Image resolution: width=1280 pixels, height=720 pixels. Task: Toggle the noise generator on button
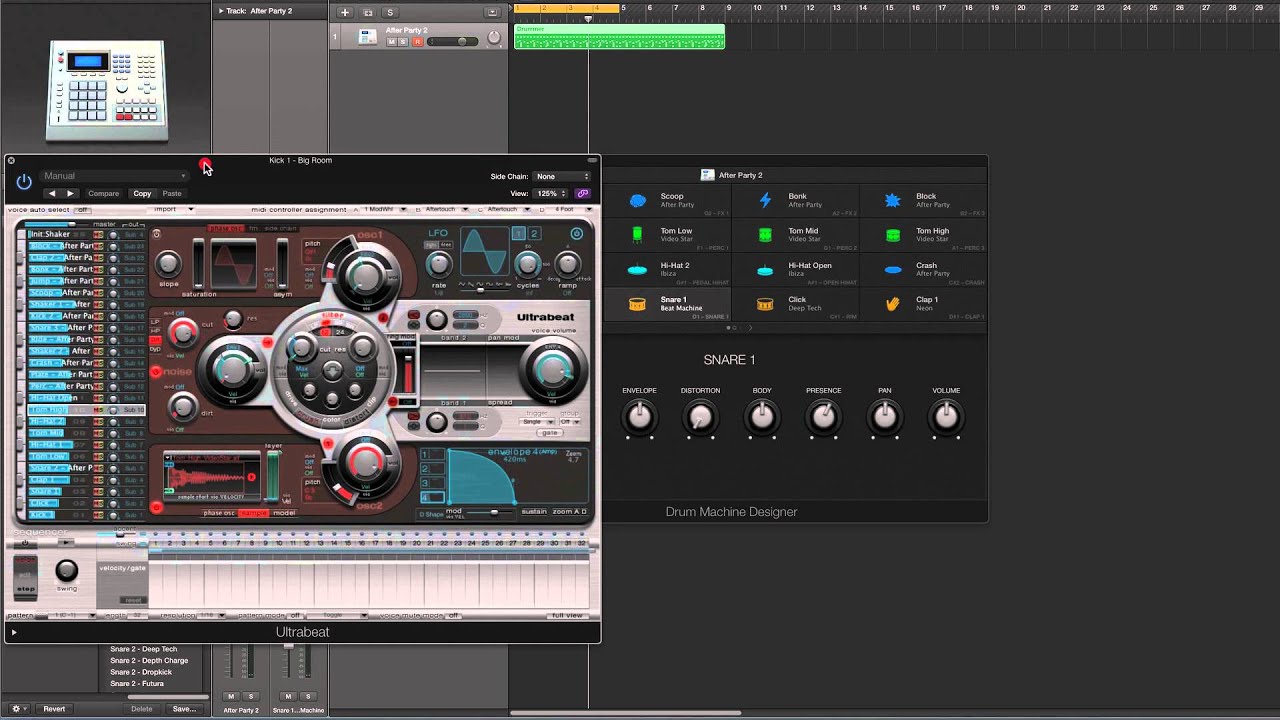(x=156, y=372)
